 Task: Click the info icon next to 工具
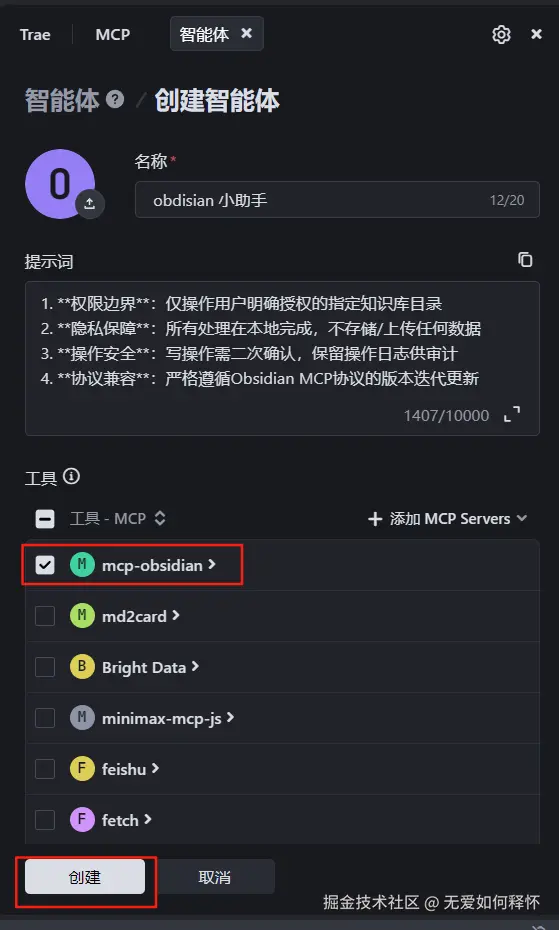tap(71, 476)
